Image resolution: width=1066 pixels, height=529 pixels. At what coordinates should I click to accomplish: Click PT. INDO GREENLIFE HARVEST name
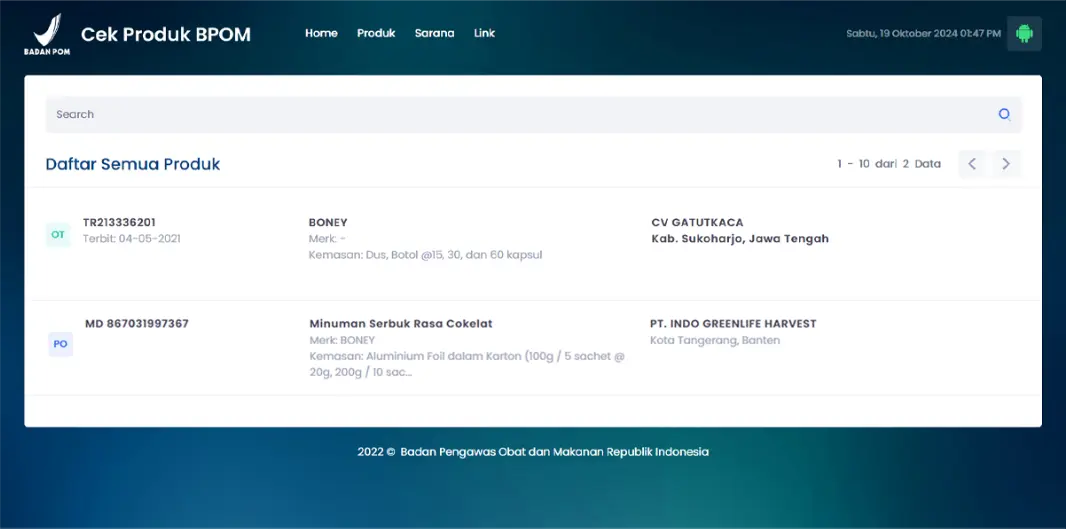coord(733,324)
